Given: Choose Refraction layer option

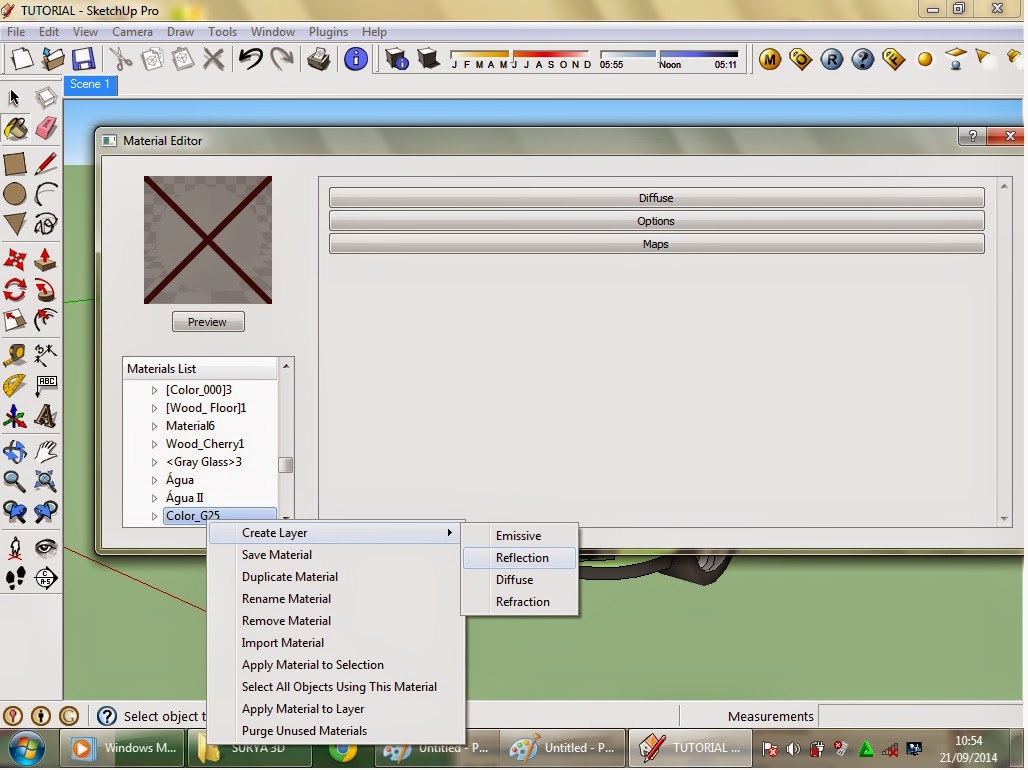Looking at the screenshot, I should coord(519,602).
